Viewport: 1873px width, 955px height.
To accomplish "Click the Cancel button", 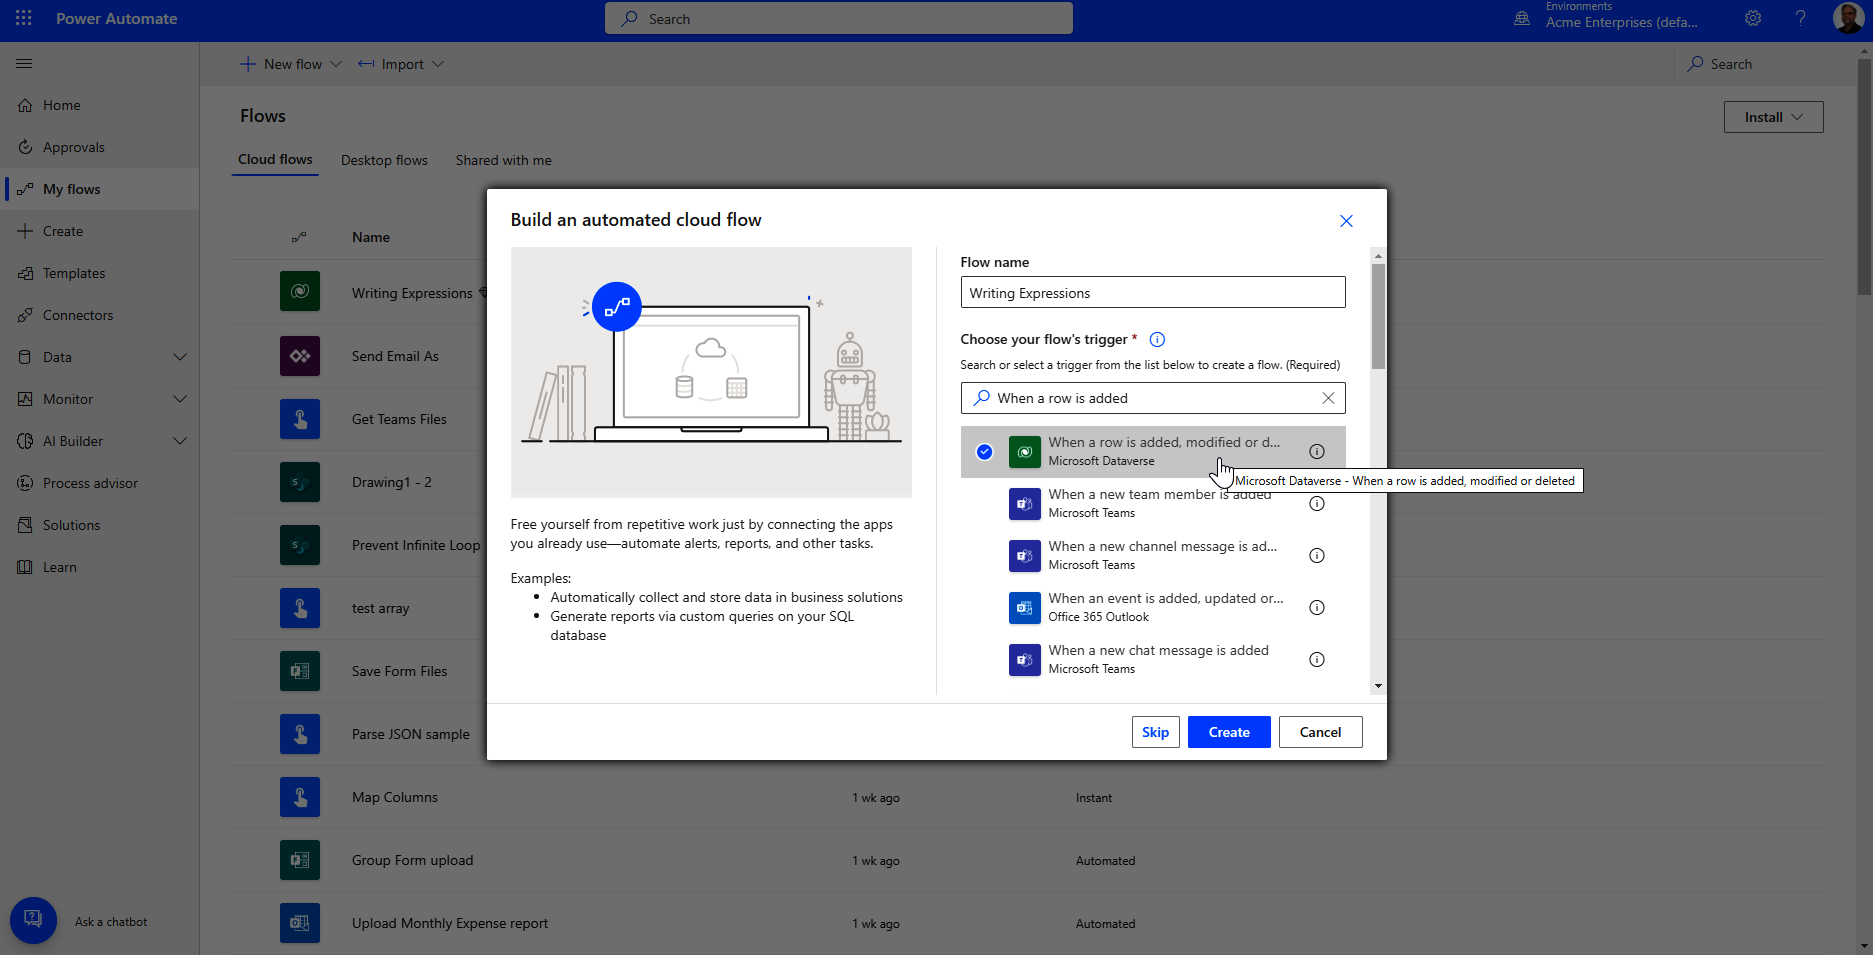I will coord(1320,732).
